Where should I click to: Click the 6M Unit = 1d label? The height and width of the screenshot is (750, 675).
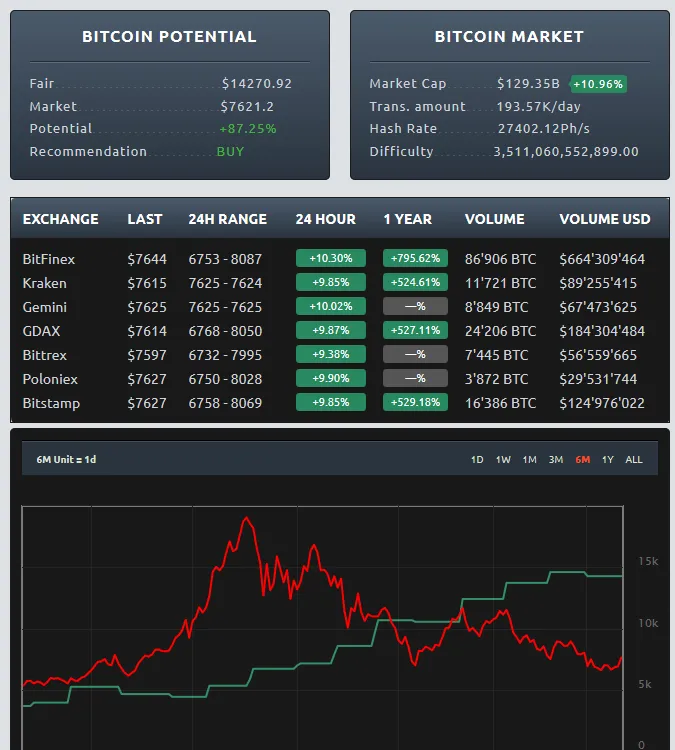(x=66, y=460)
